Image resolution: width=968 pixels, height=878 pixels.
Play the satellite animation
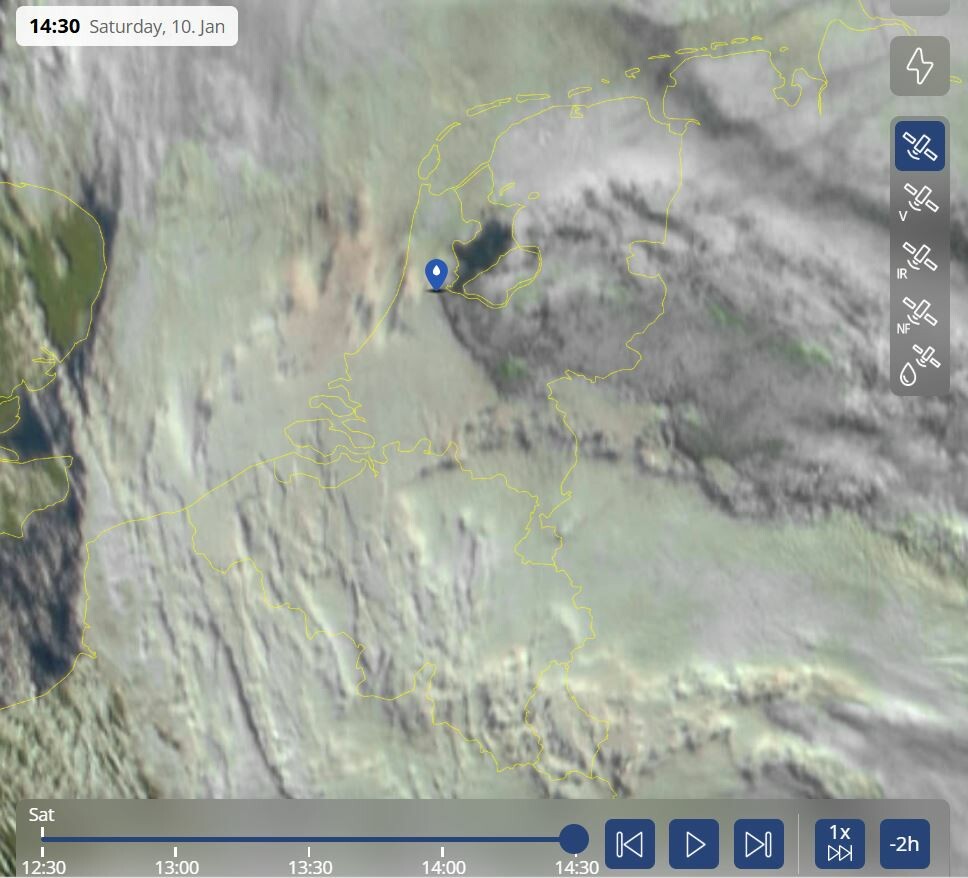pos(694,844)
